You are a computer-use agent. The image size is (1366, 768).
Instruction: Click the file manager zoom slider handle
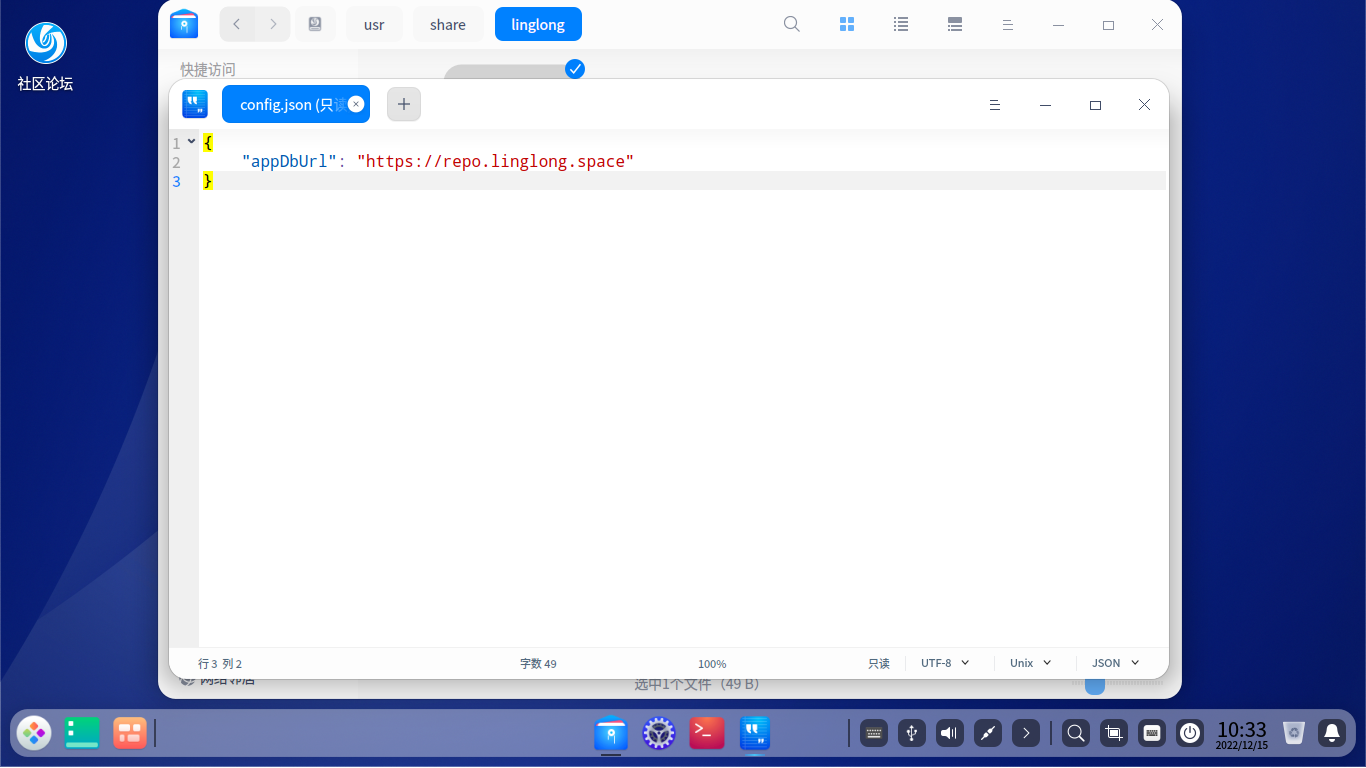click(1095, 685)
